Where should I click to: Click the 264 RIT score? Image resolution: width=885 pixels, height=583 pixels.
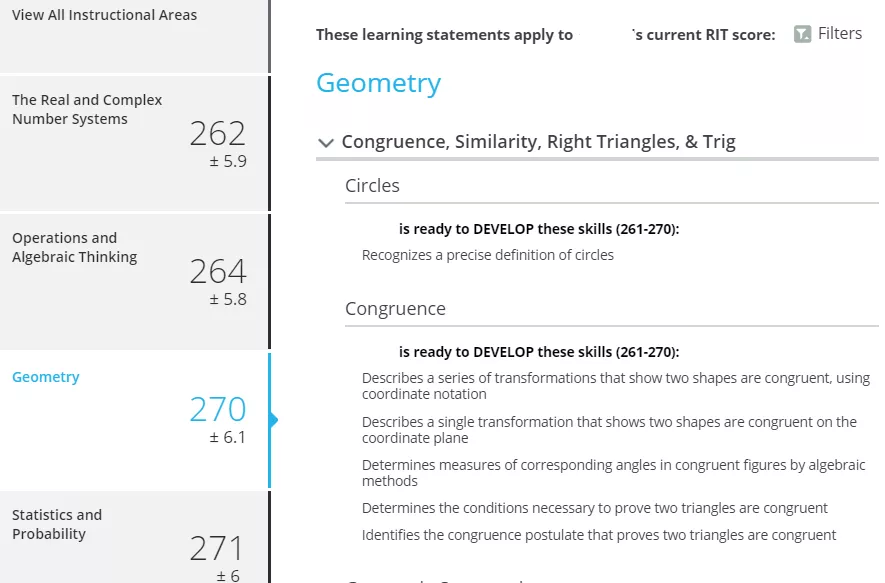tap(218, 271)
